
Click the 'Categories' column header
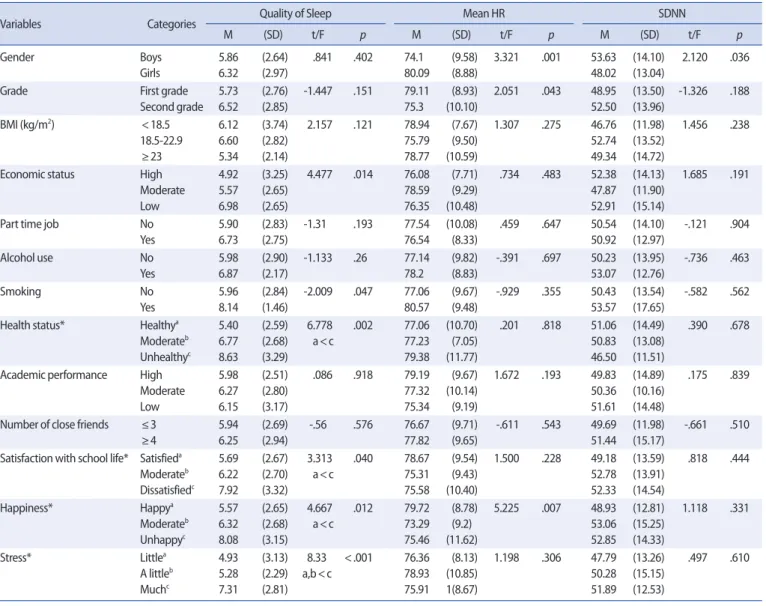coord(171,24)
